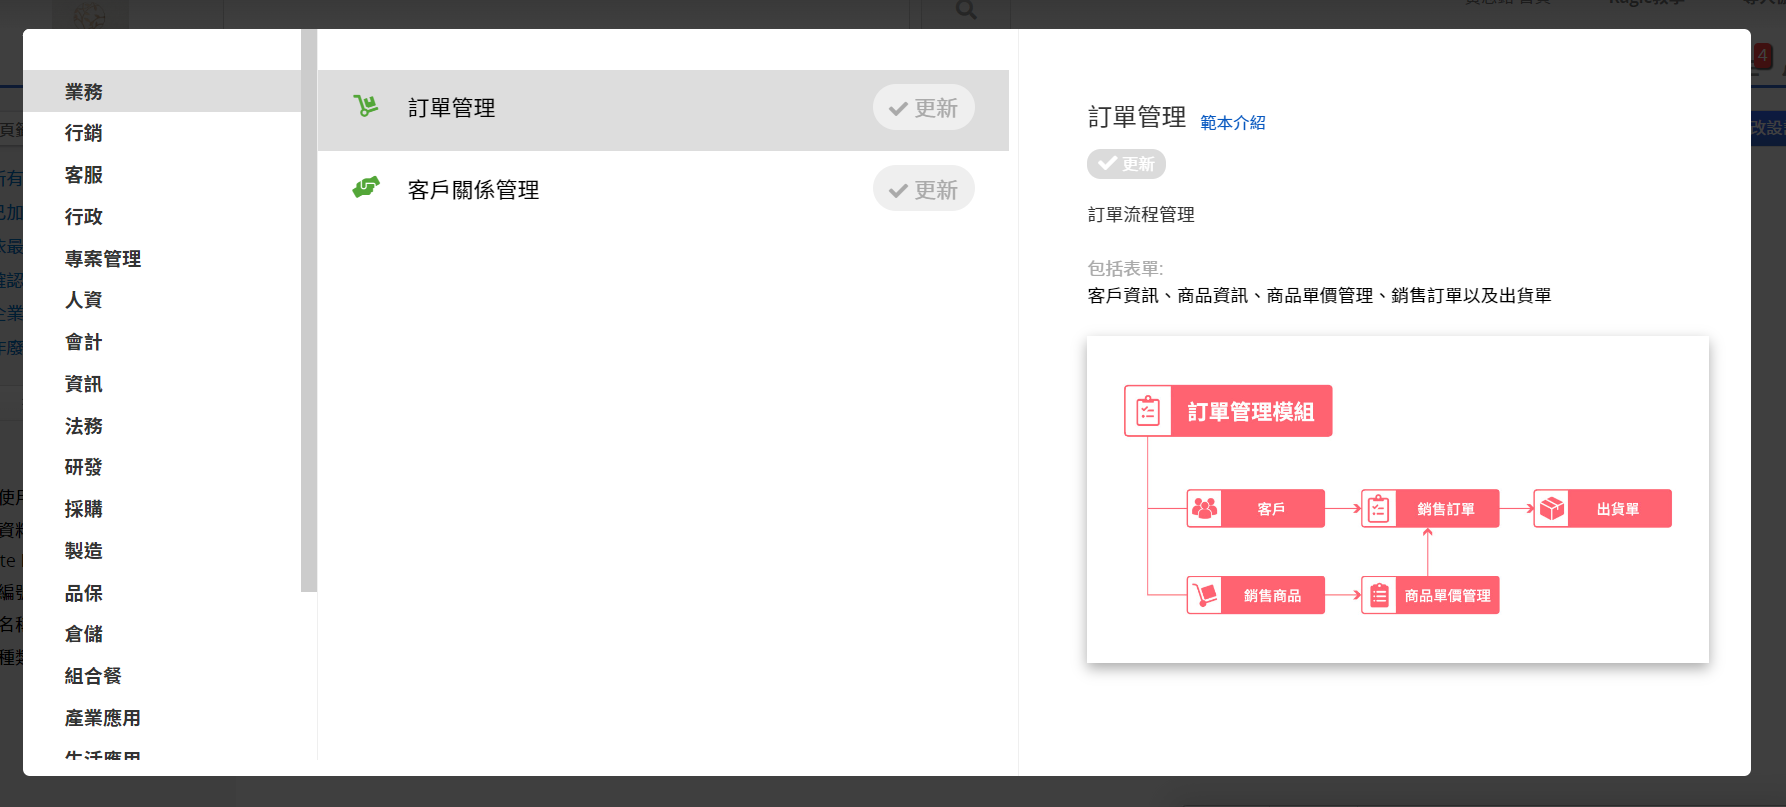This screenshot has height=807, width=1786.
Task: Choose the 會計 category in sidebar
Action: (84, 342)
